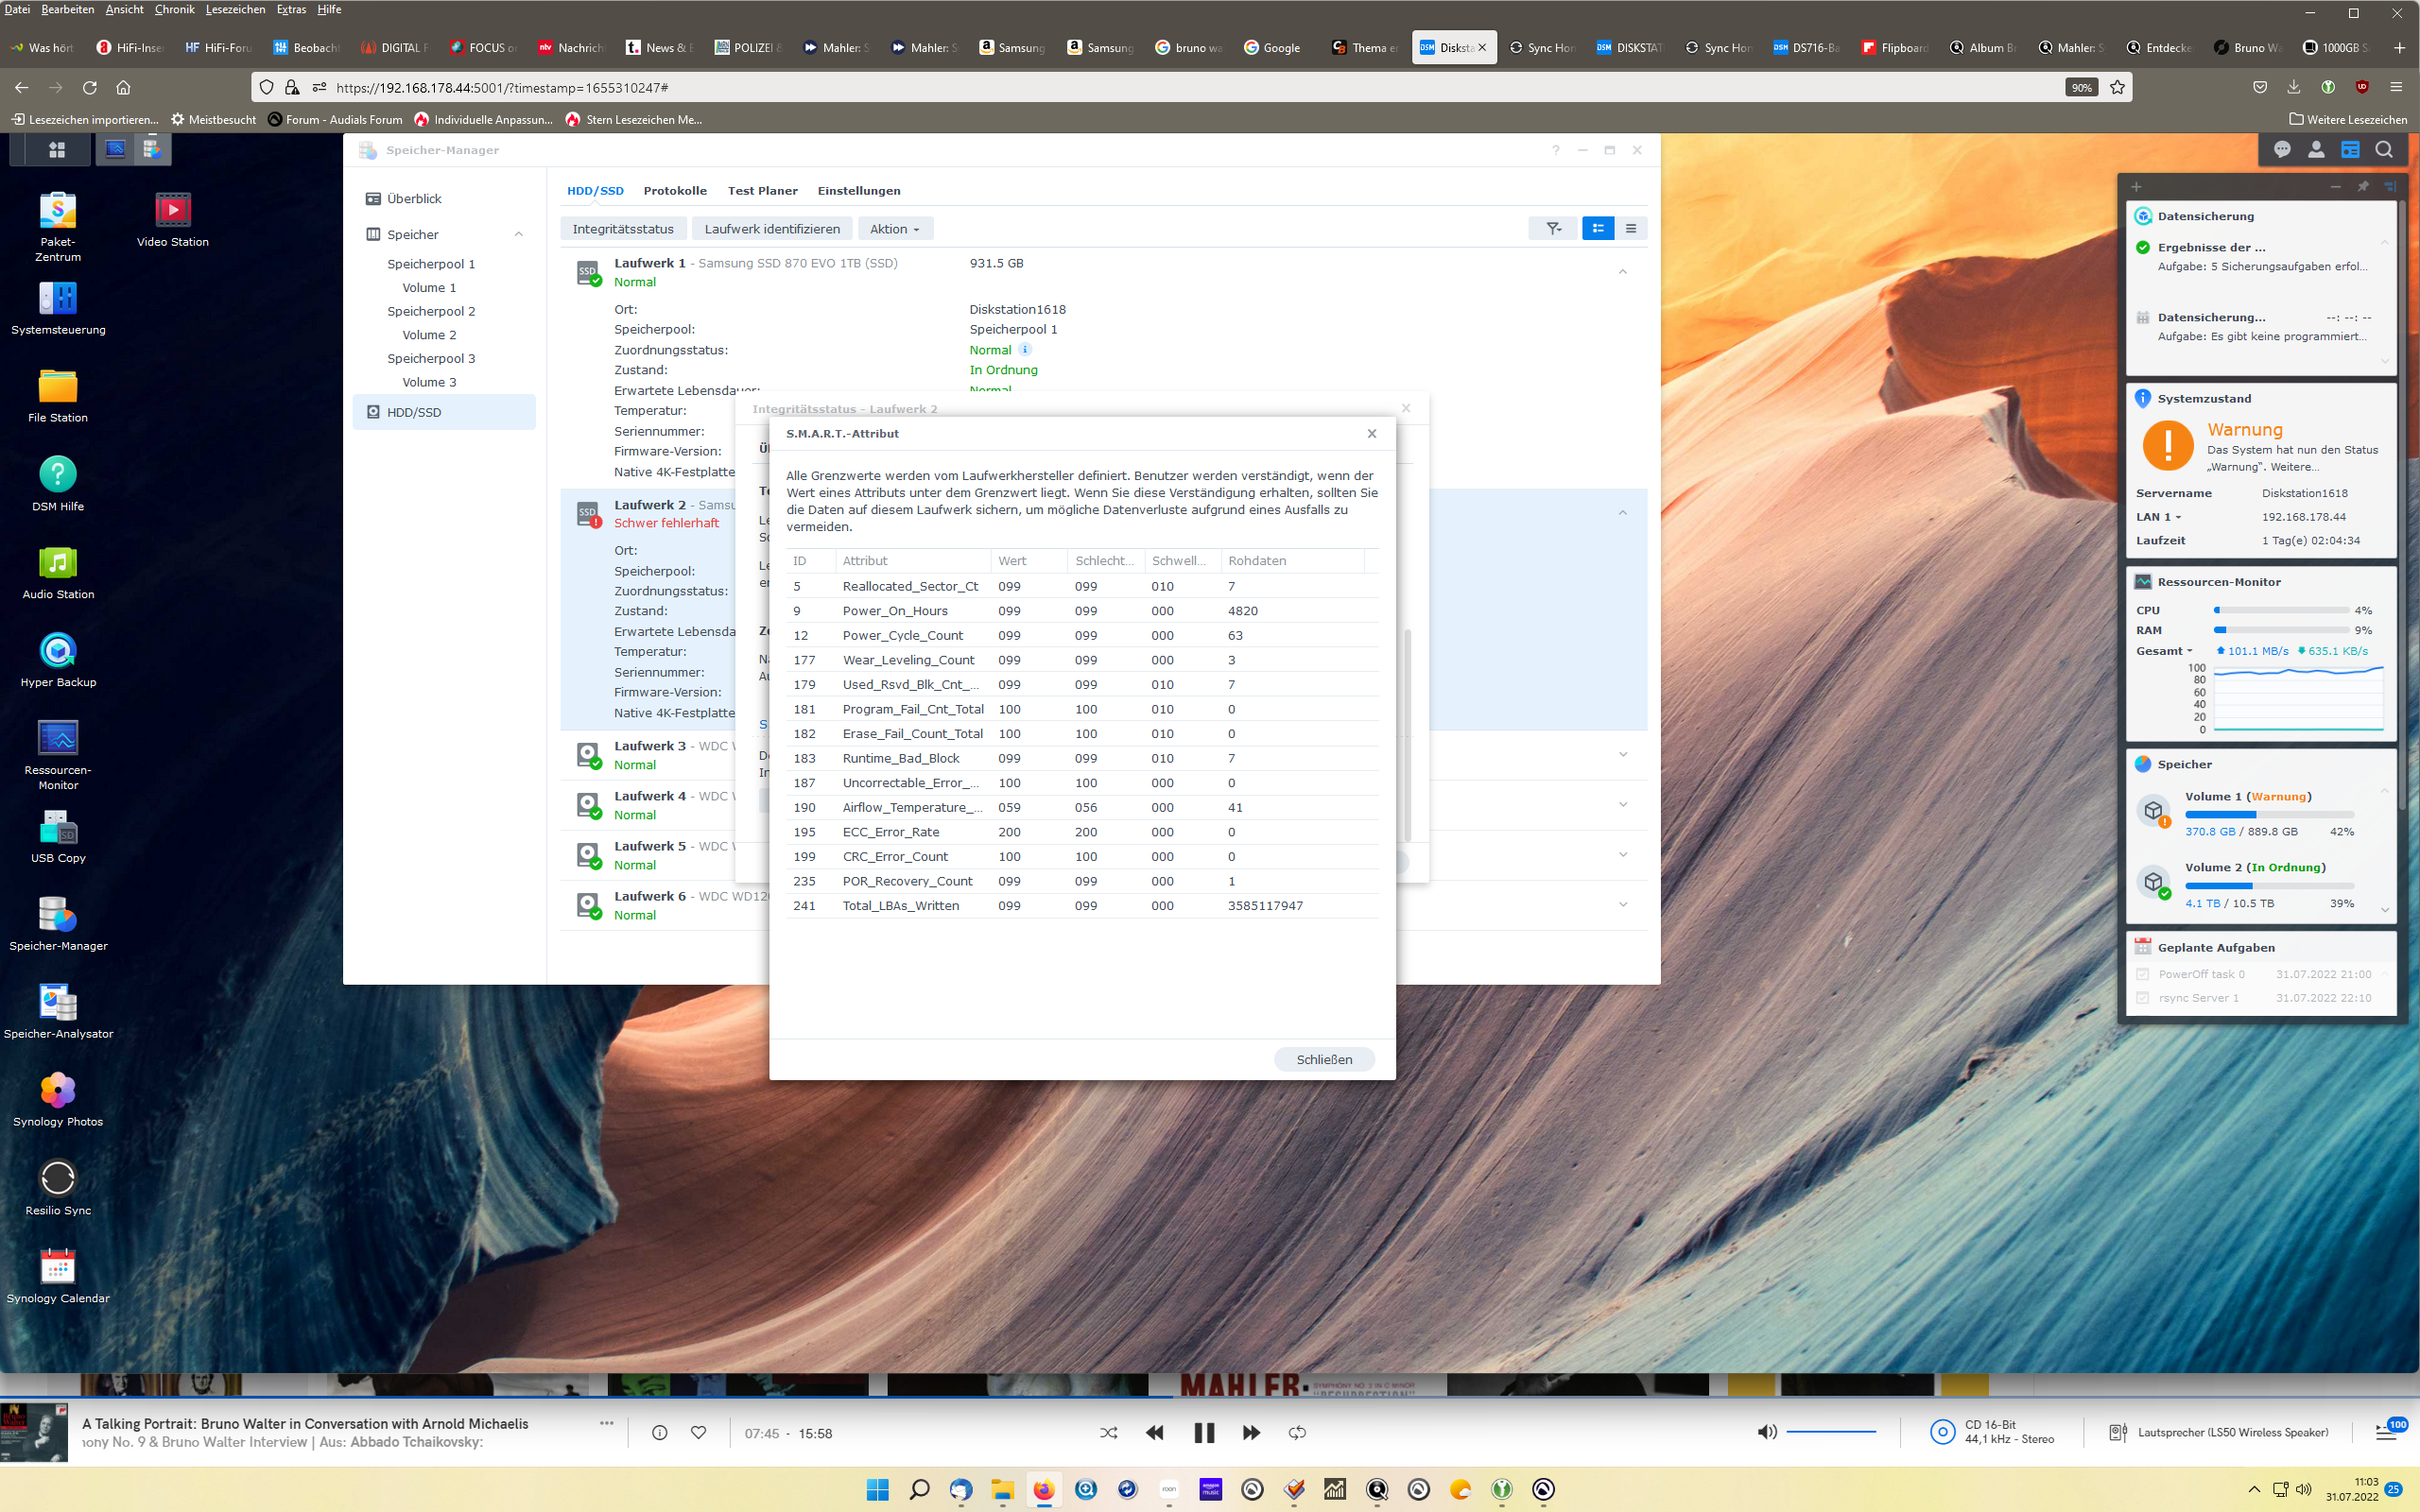Click Integritätsstatus button

click(x=623, y=229)
